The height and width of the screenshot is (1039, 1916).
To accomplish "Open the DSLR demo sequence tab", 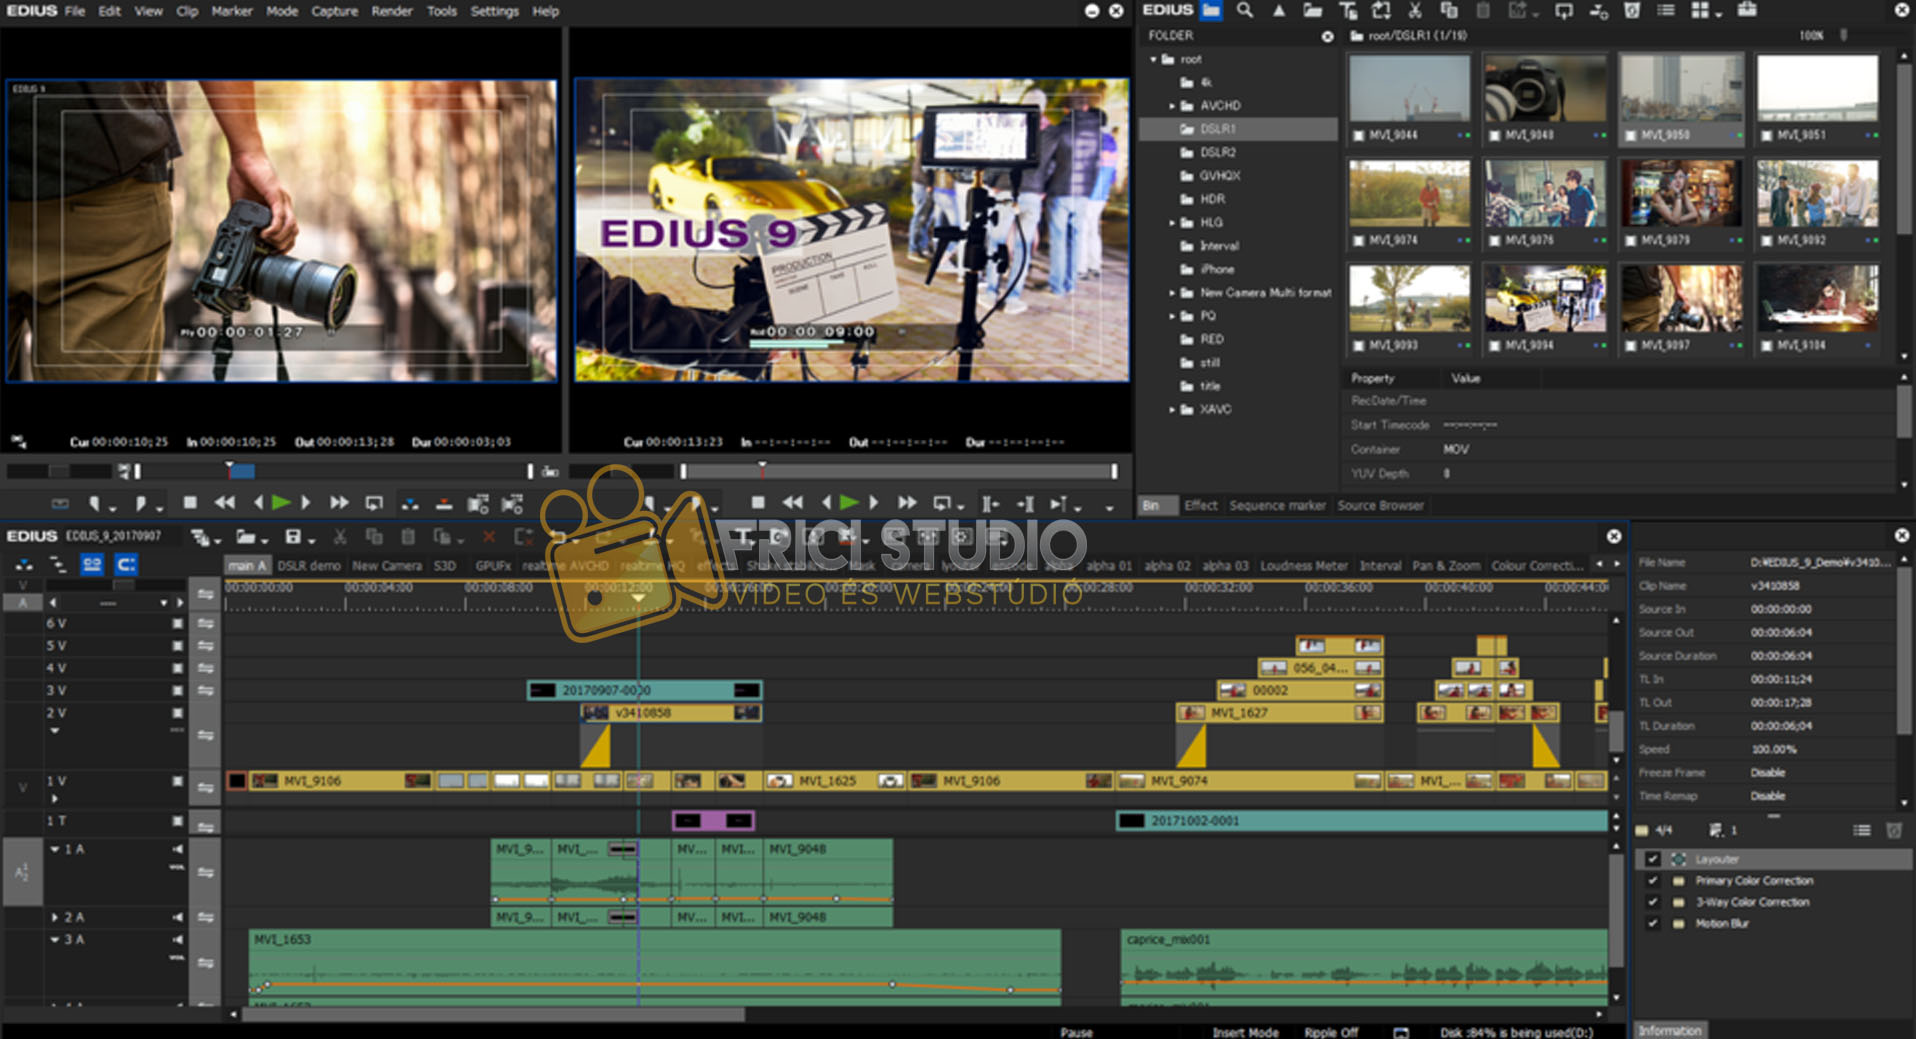I will tap(309, 566).
